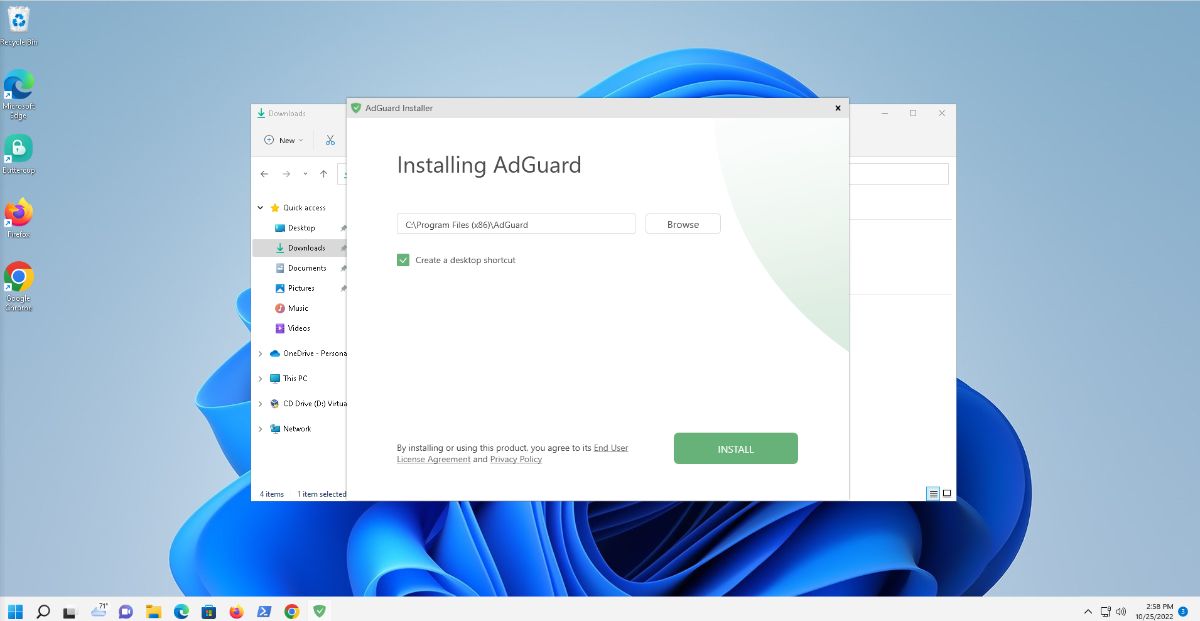Open Firefox from the taskbar
Image resolution: width=1200 pixels, height=621 pixels.
click(235, 609)
